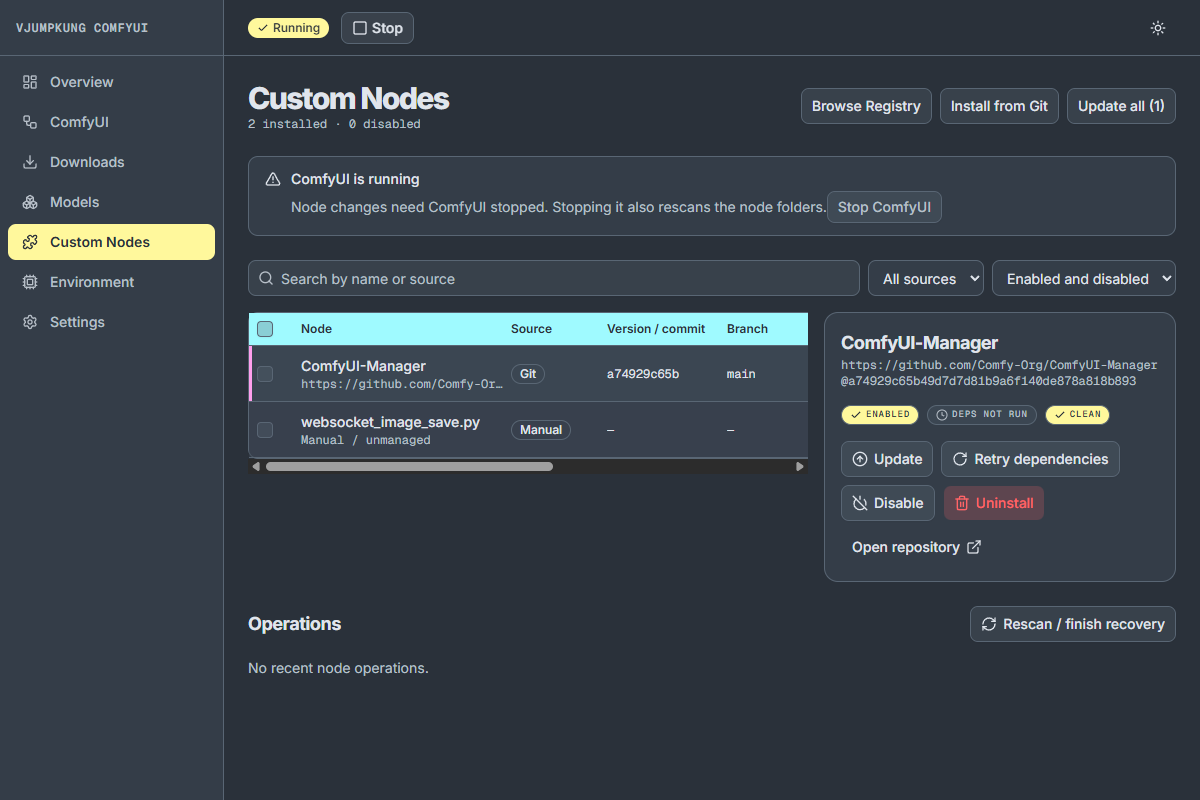Click the Source column header
The height and width of the screenshot is (800, 1200).
coord(531,329)
